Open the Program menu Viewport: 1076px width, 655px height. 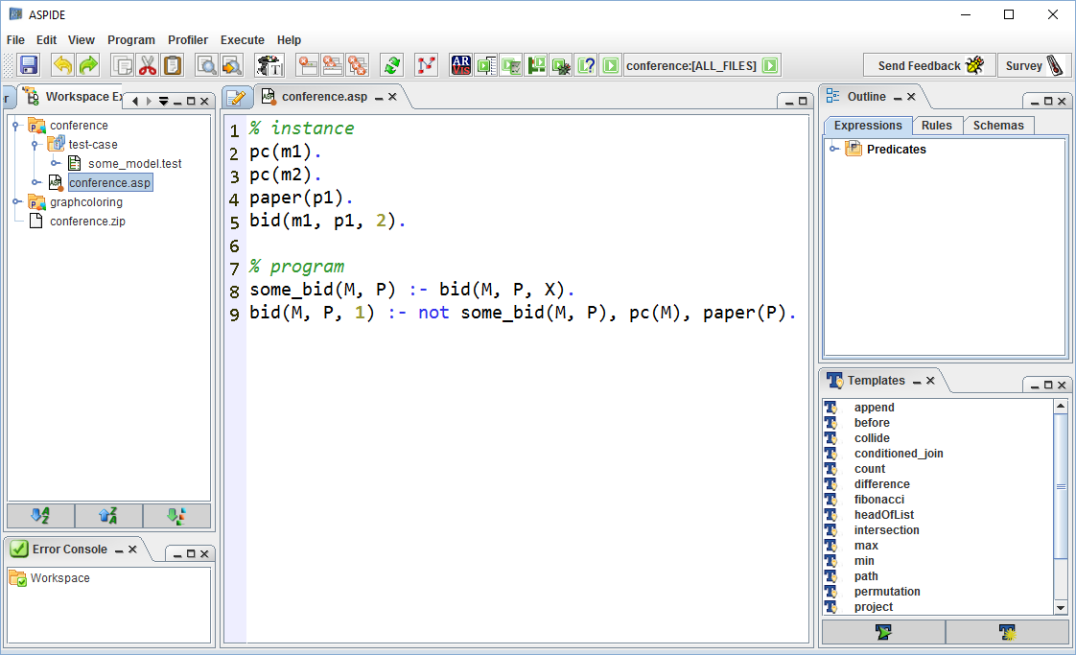coord(131,40)
